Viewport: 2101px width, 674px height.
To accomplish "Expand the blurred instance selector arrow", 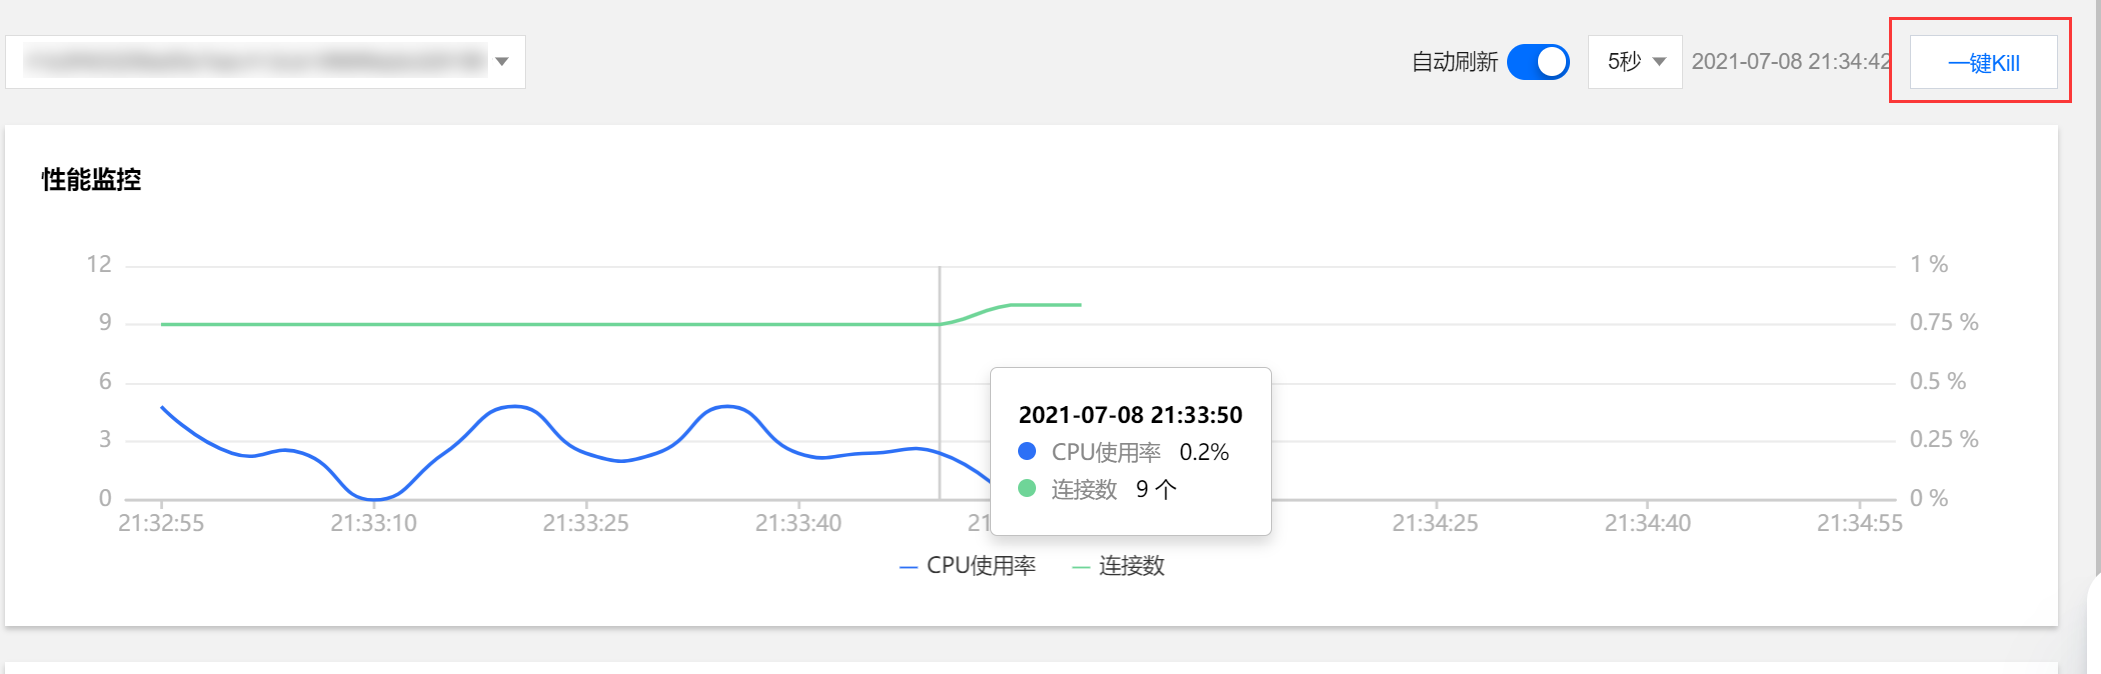I will [502, 62].
